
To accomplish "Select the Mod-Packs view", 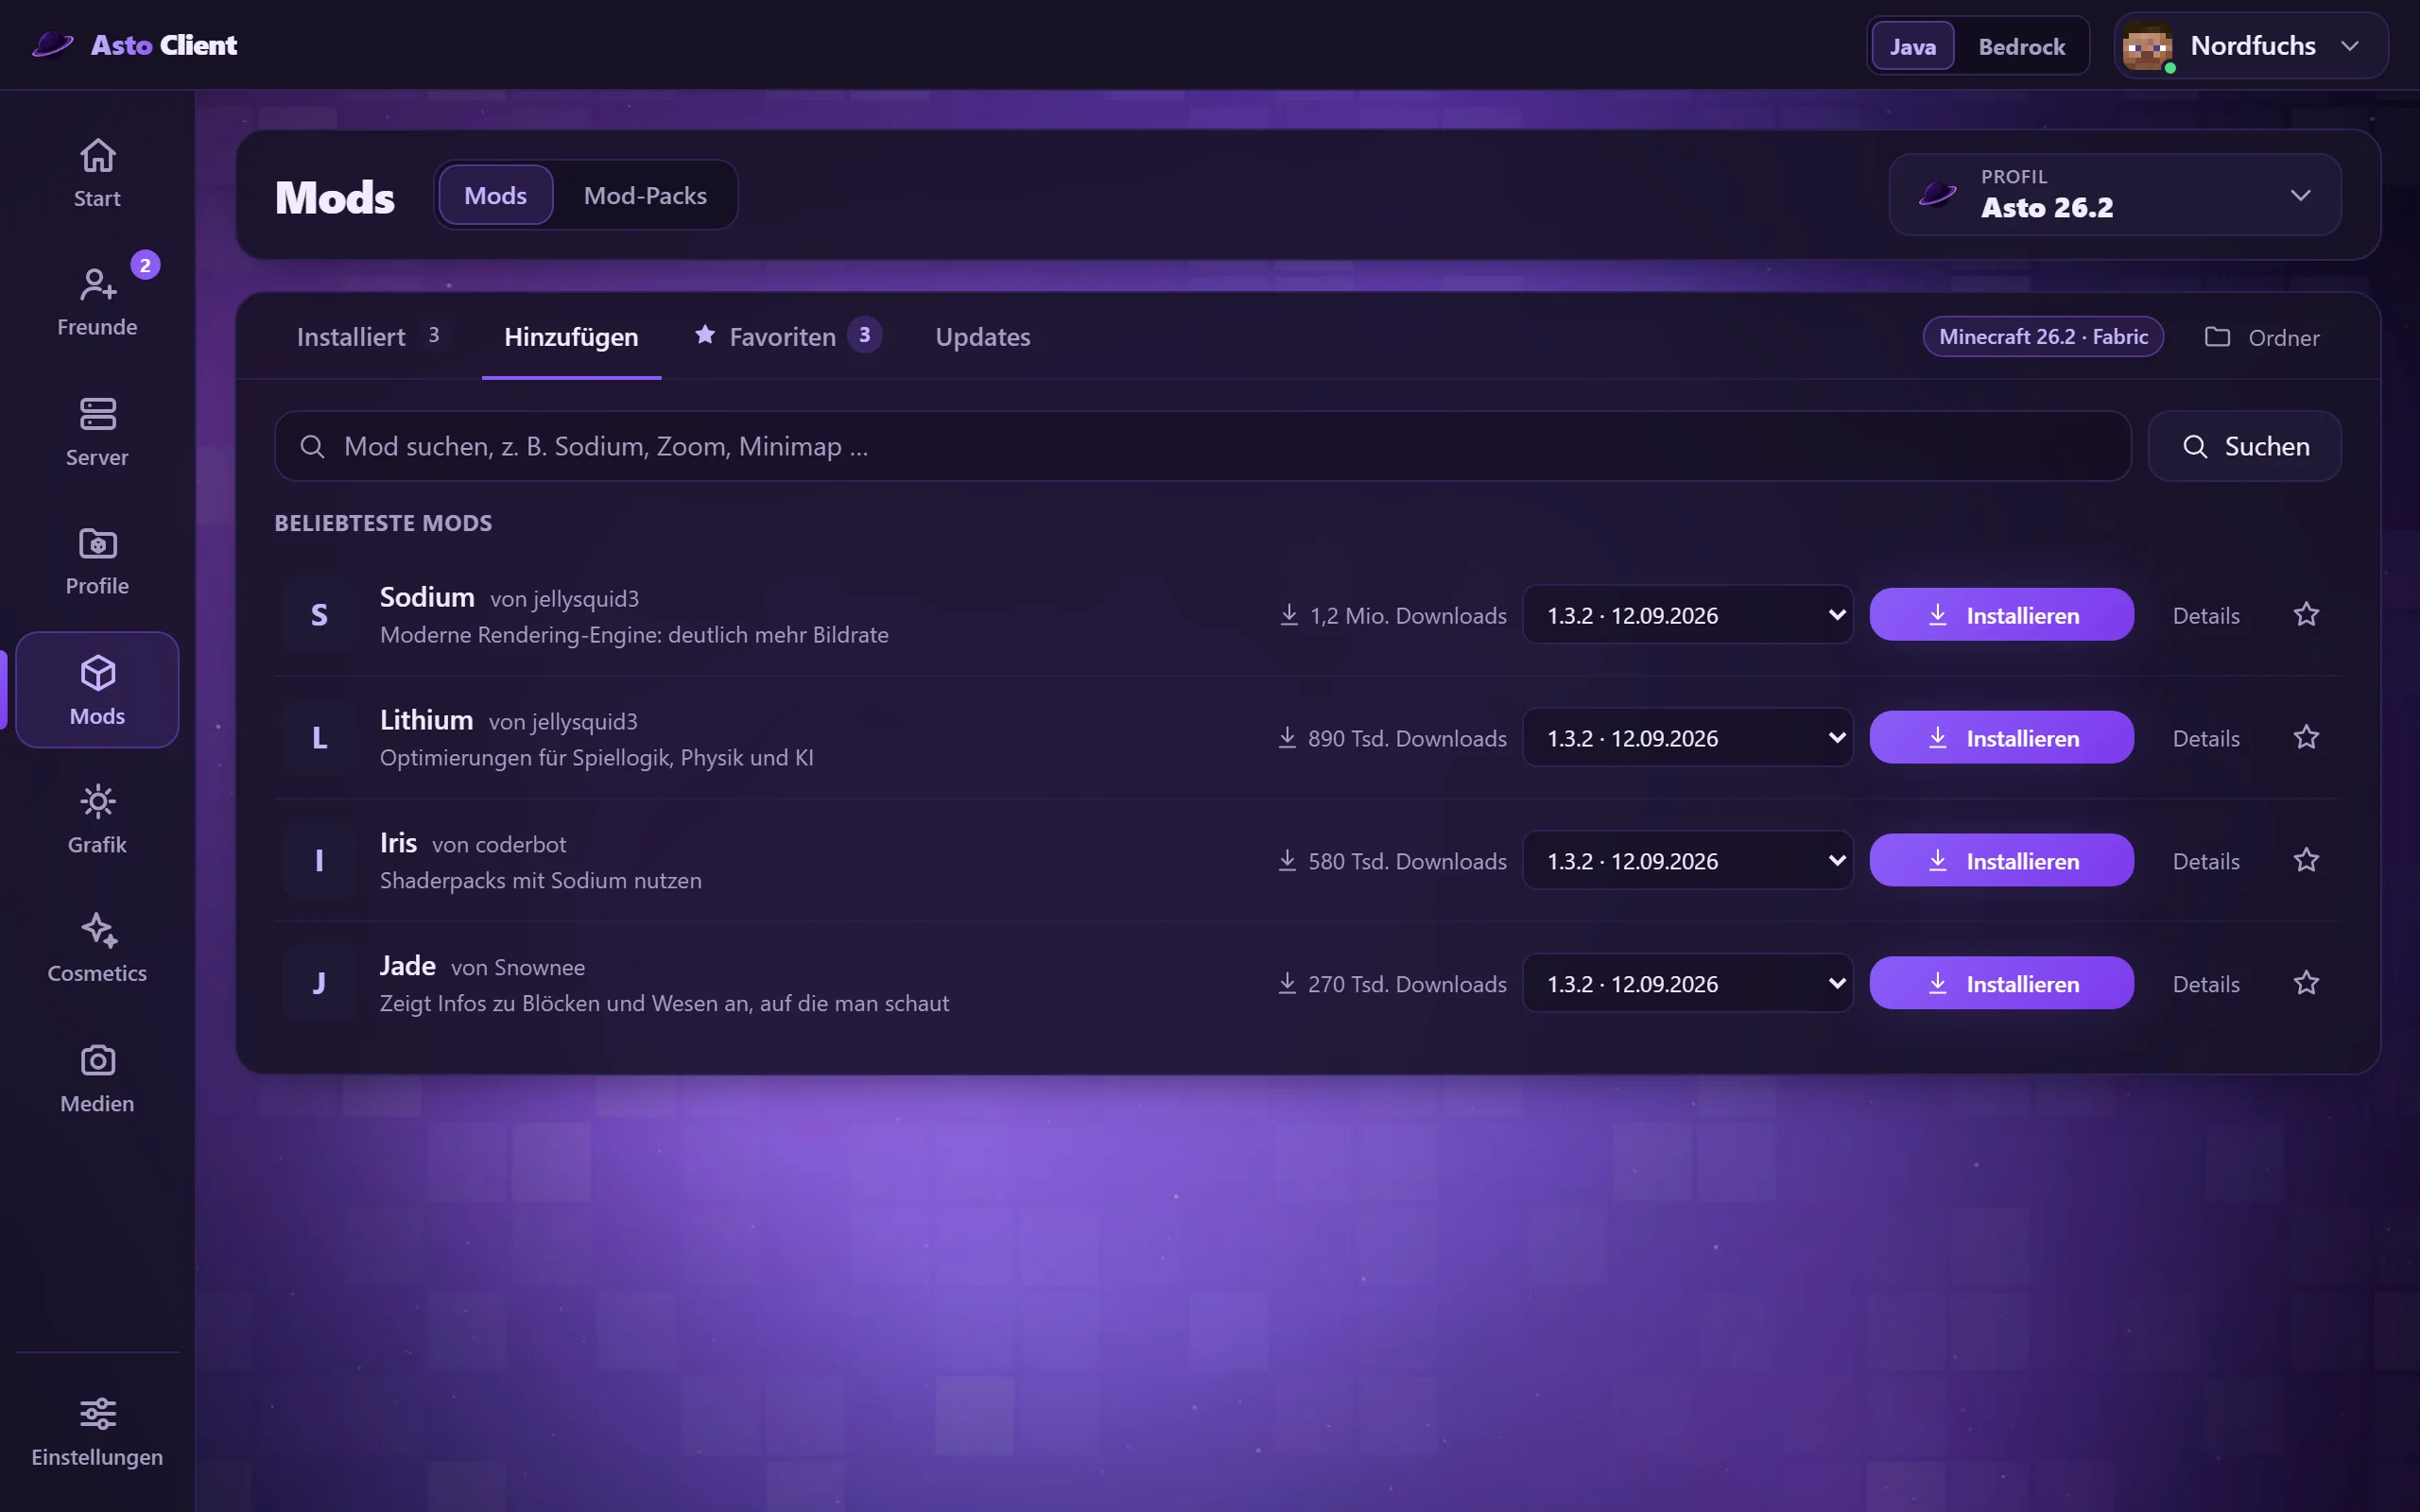I will point(645,195).
